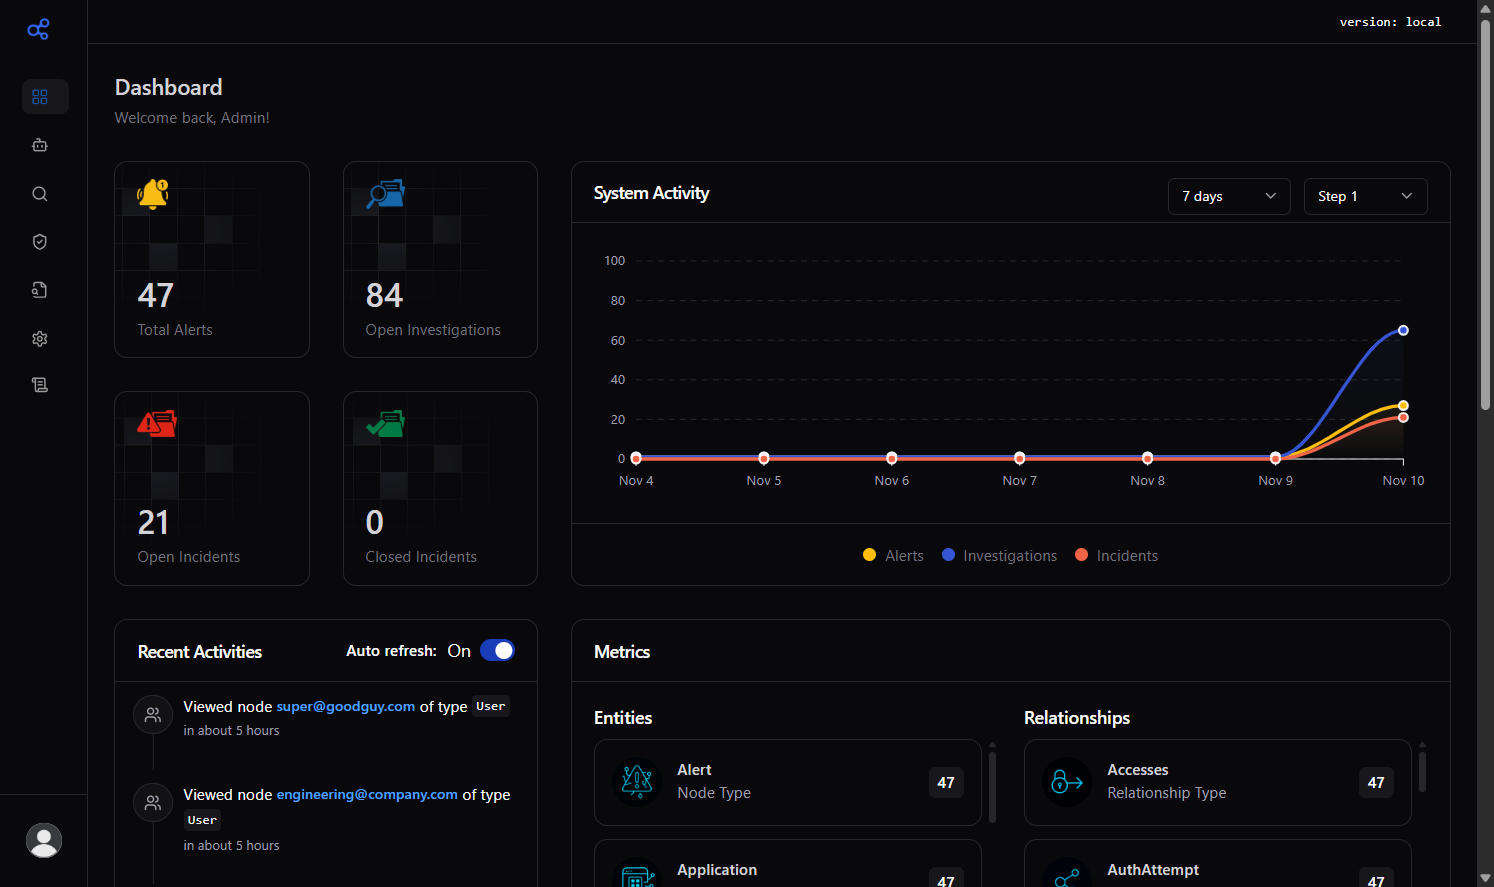Open the 7 days time range dropdown
Screen dimensions: 1494x887
click(x=1229, y=196)
